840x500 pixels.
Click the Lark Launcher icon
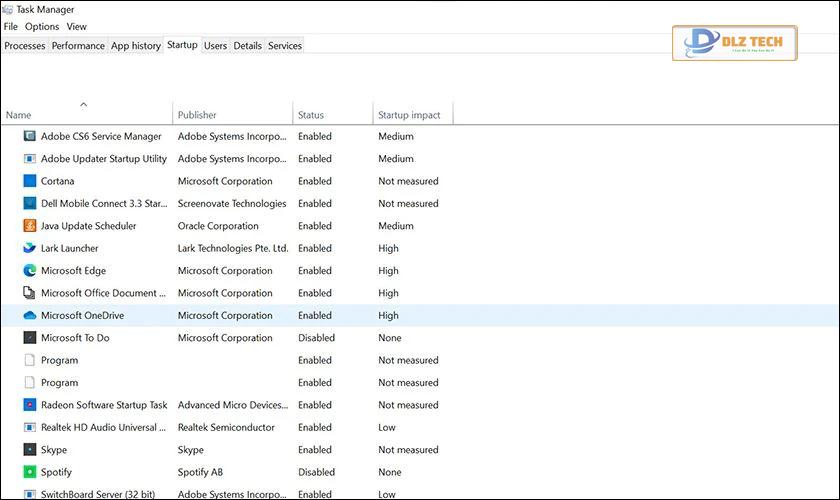(x=29, y=248)
